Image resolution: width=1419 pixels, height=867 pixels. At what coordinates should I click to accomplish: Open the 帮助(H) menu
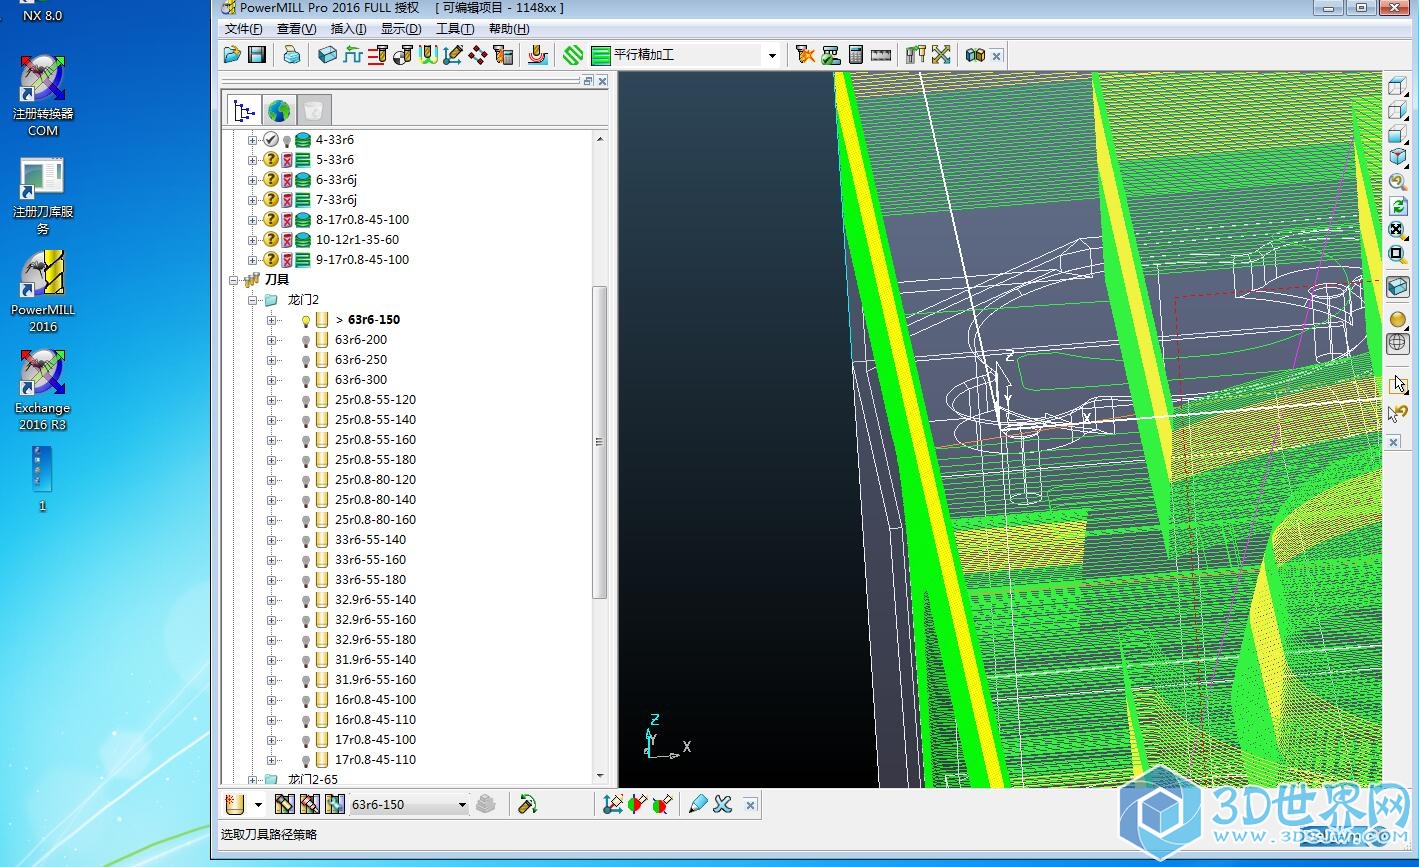(509, 29)
